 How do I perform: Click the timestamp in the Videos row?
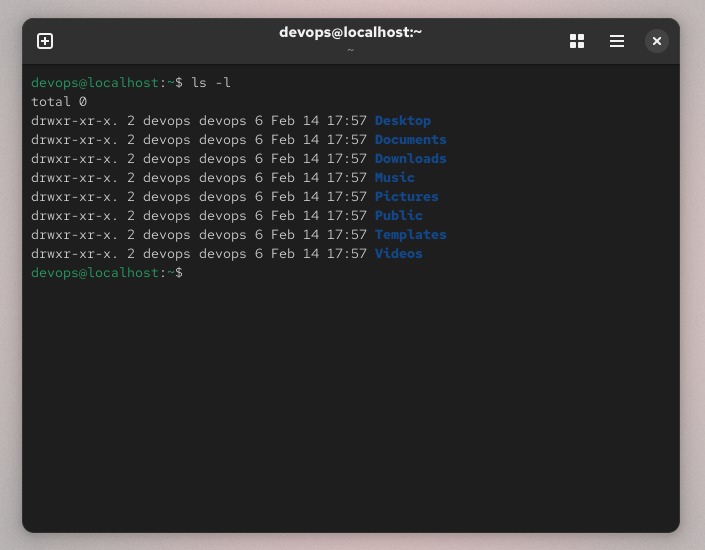(x=319, y=253)
